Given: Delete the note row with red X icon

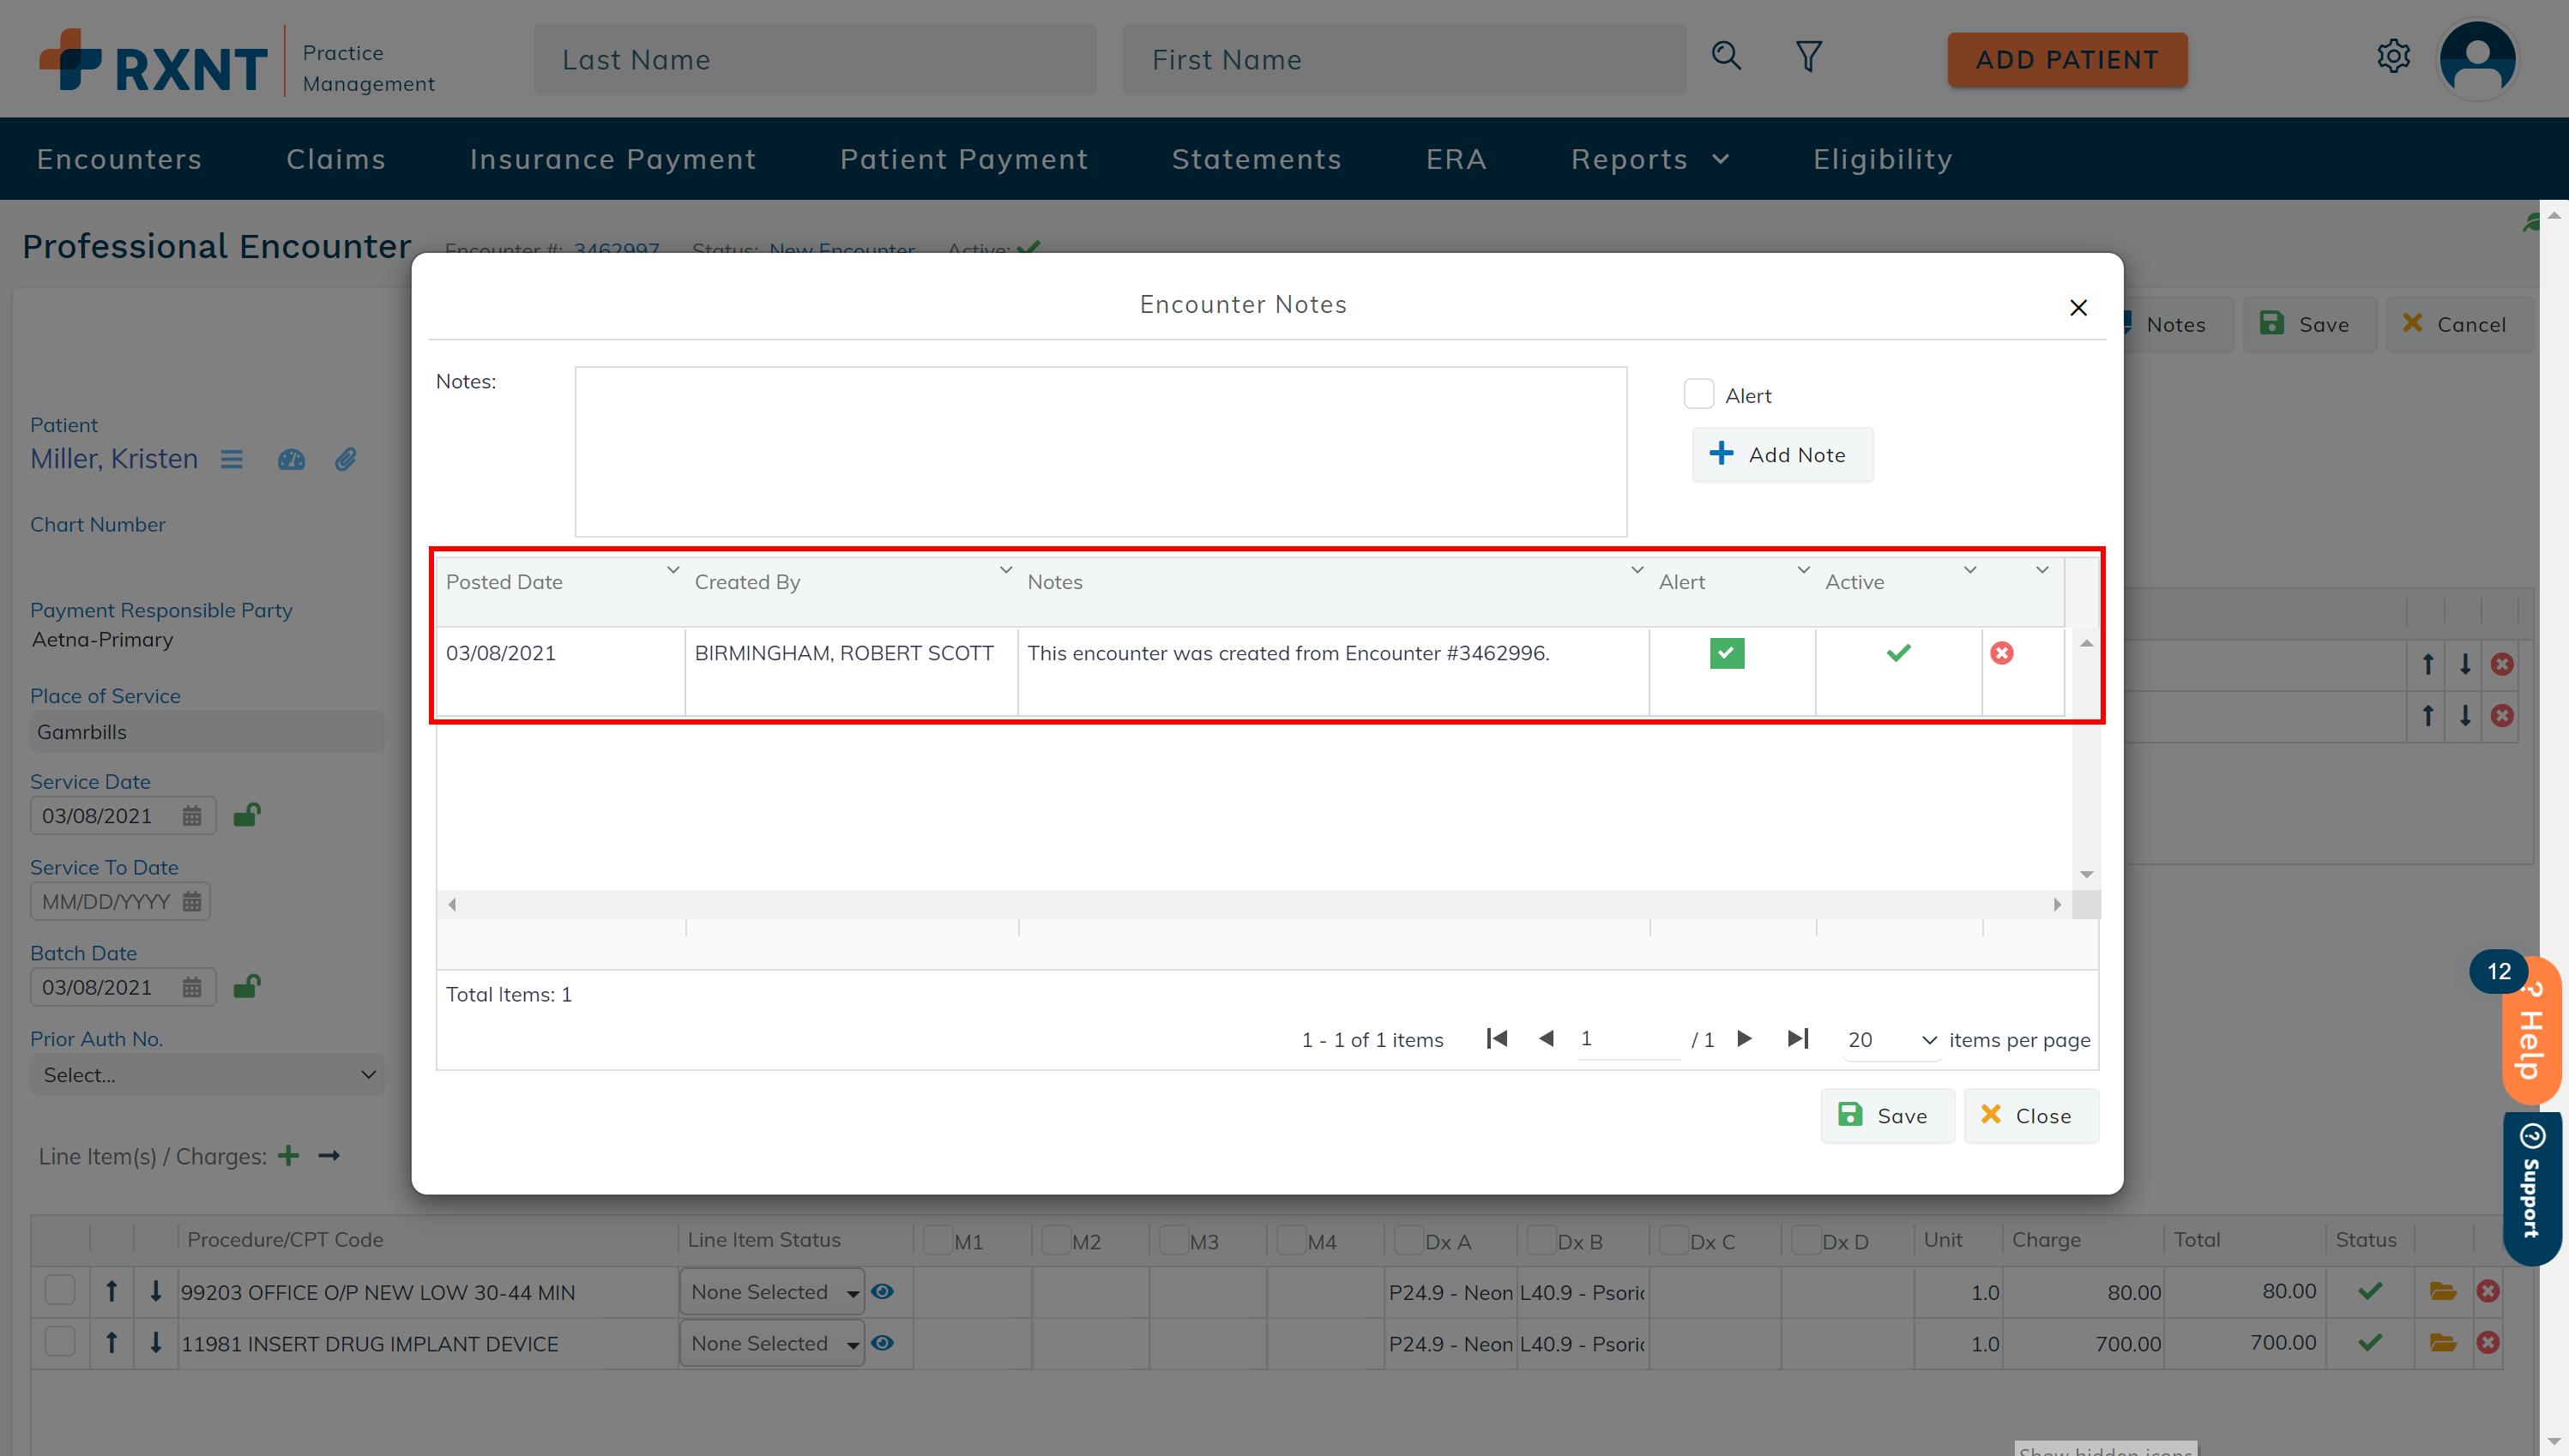Looking at the screenshot, I should pos(2002,653).
